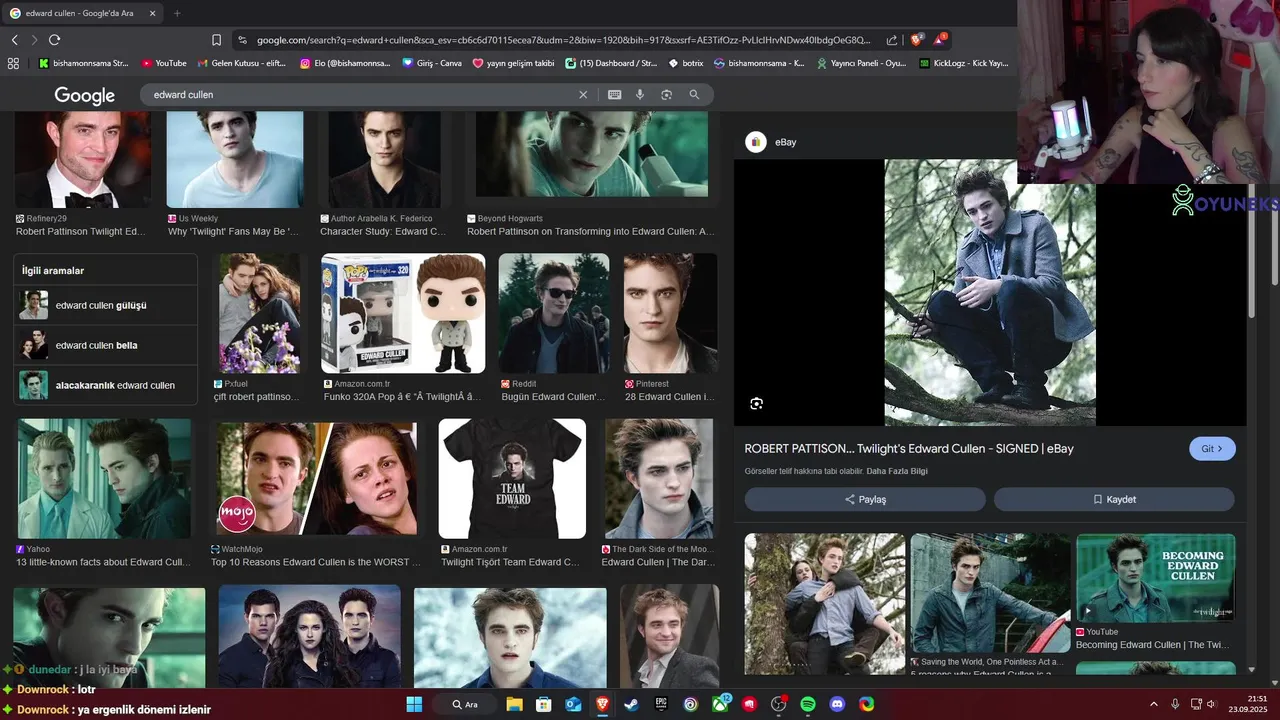1280x720 pixels.
Task: Open the on-screen keyboard input tool
Action: coord(614,94)
